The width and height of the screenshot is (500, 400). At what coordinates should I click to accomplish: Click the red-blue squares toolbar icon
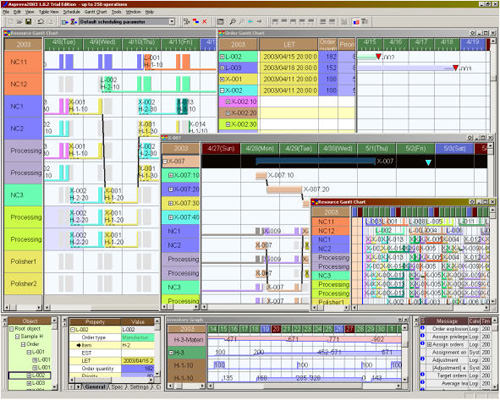point(196,22)
